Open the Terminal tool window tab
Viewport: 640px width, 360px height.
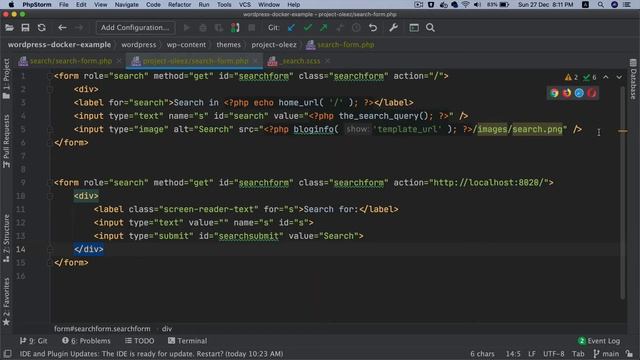tap(187, 341)
